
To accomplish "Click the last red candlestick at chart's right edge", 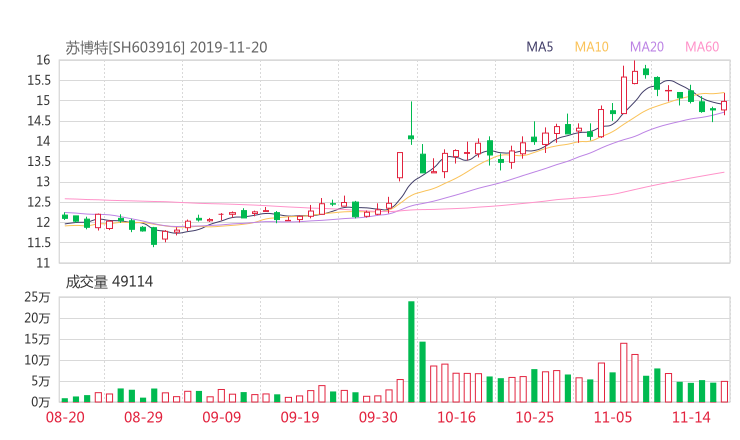I will click(x=724, y=105).
